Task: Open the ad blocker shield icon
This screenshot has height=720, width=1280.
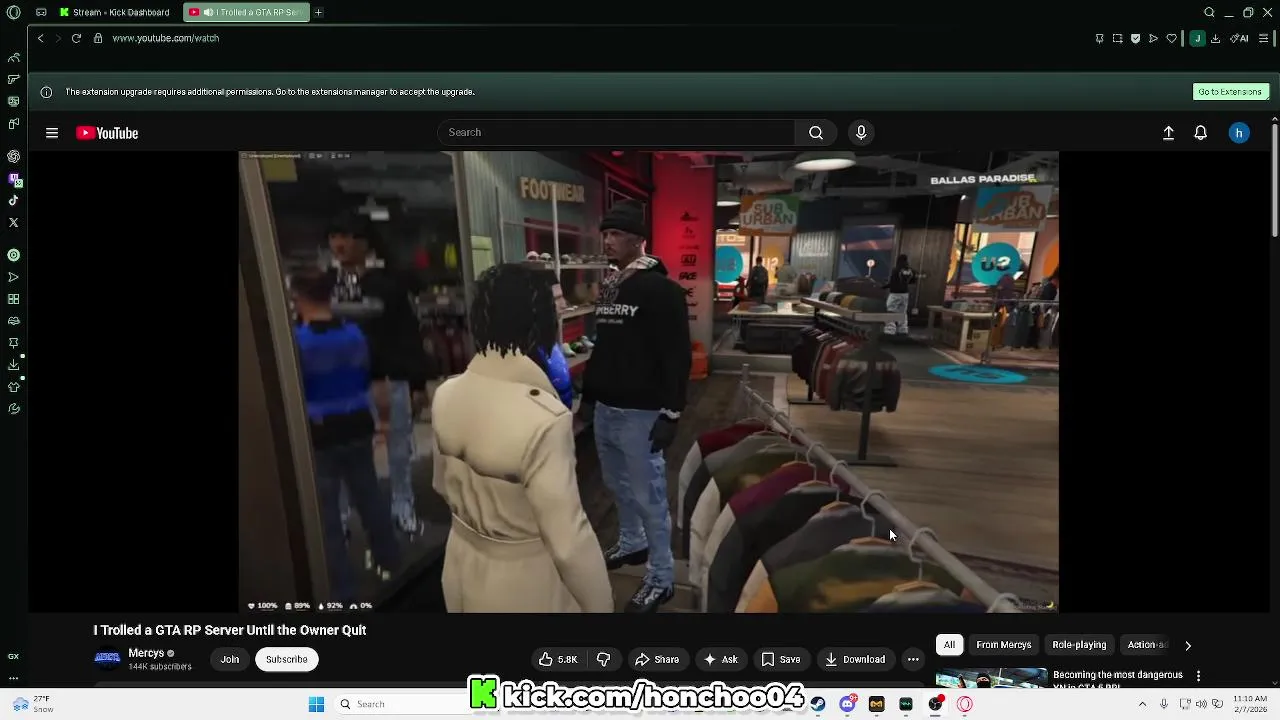Action: tap(1135, 38)
